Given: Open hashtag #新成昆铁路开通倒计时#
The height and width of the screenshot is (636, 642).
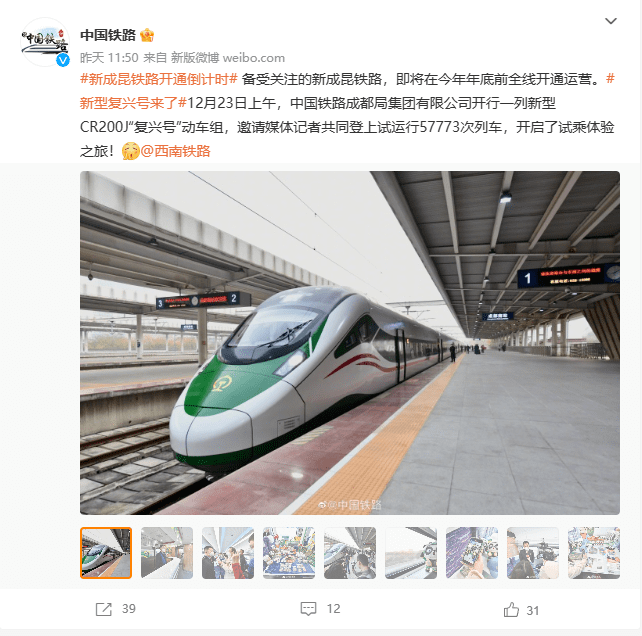Looking at the screenshot, I should click(x=159, y=79).
